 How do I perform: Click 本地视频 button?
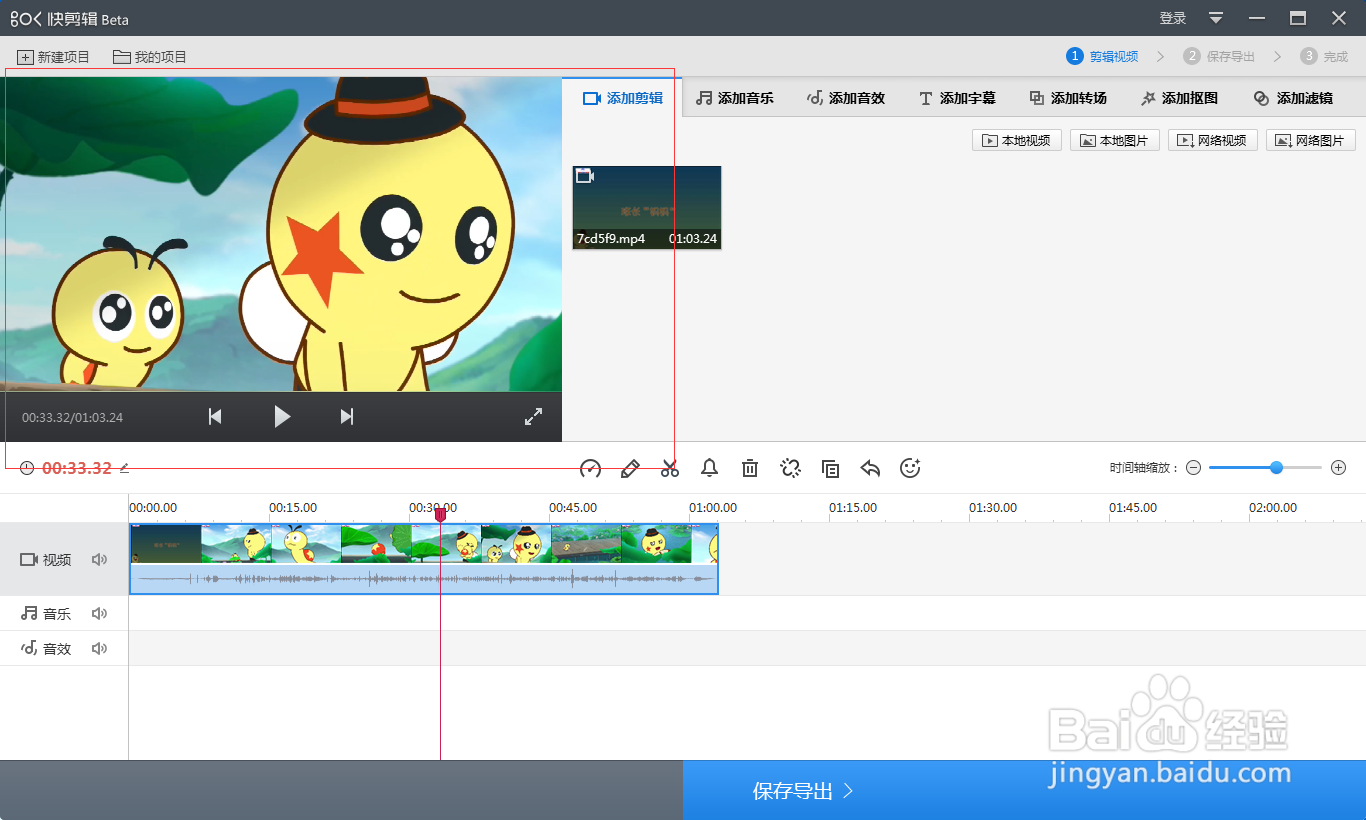[x=1017, y=141]
